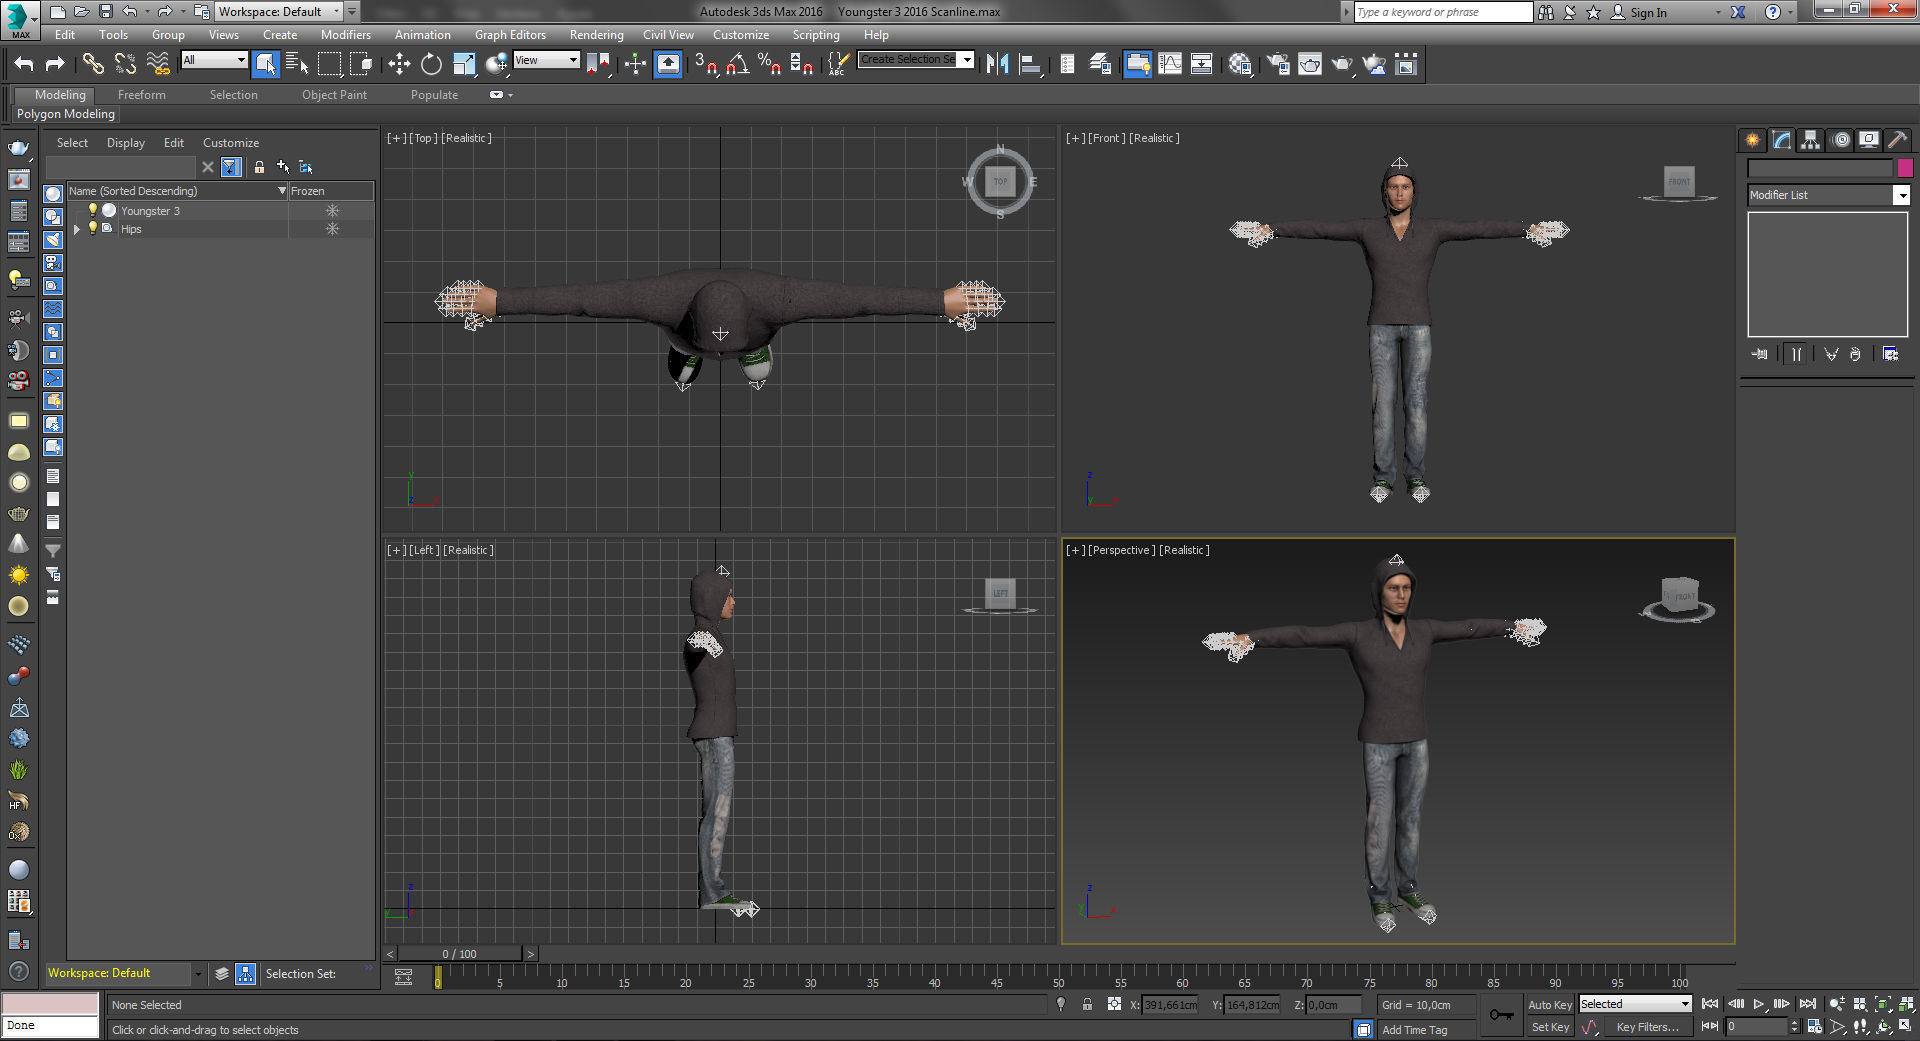The height and width of the screenshot is (1041, 1920).
Task: Toggle the Percent Snap button
Action: [769, 64]
